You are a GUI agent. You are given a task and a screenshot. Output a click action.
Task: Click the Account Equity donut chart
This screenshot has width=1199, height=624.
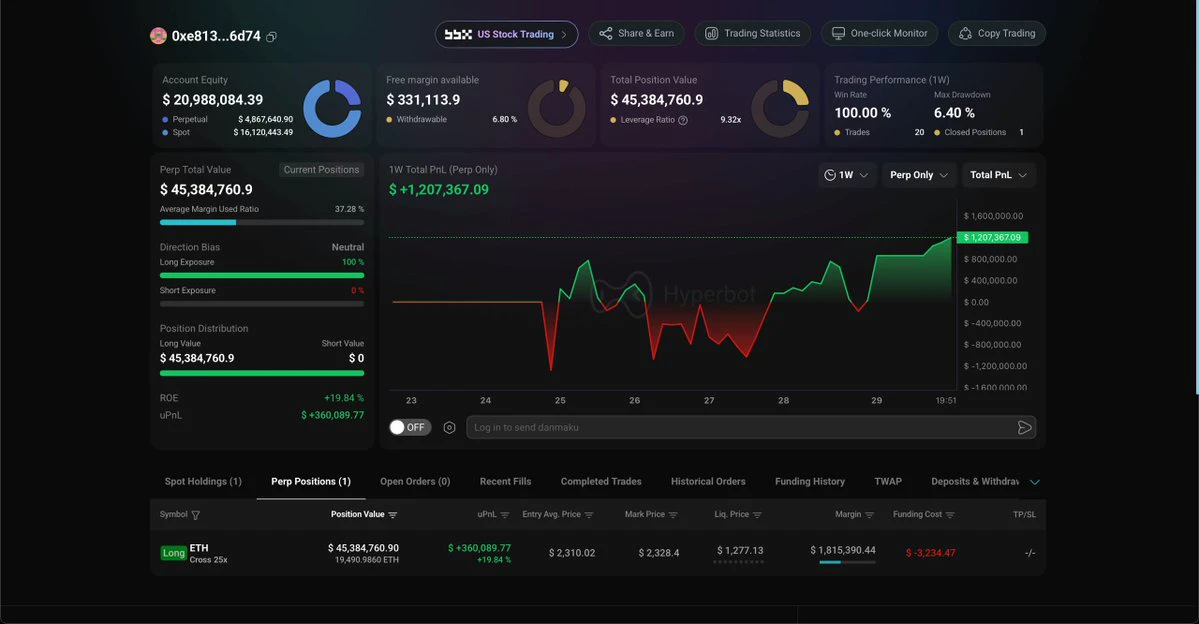click(332, 109)
